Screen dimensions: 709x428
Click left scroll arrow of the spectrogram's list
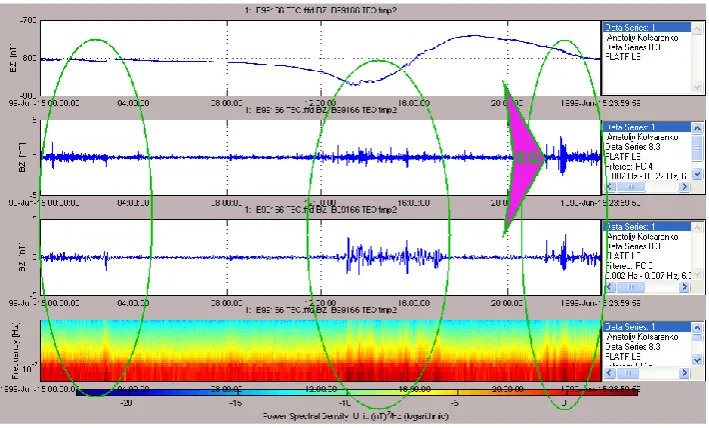[x=610, y=373]
